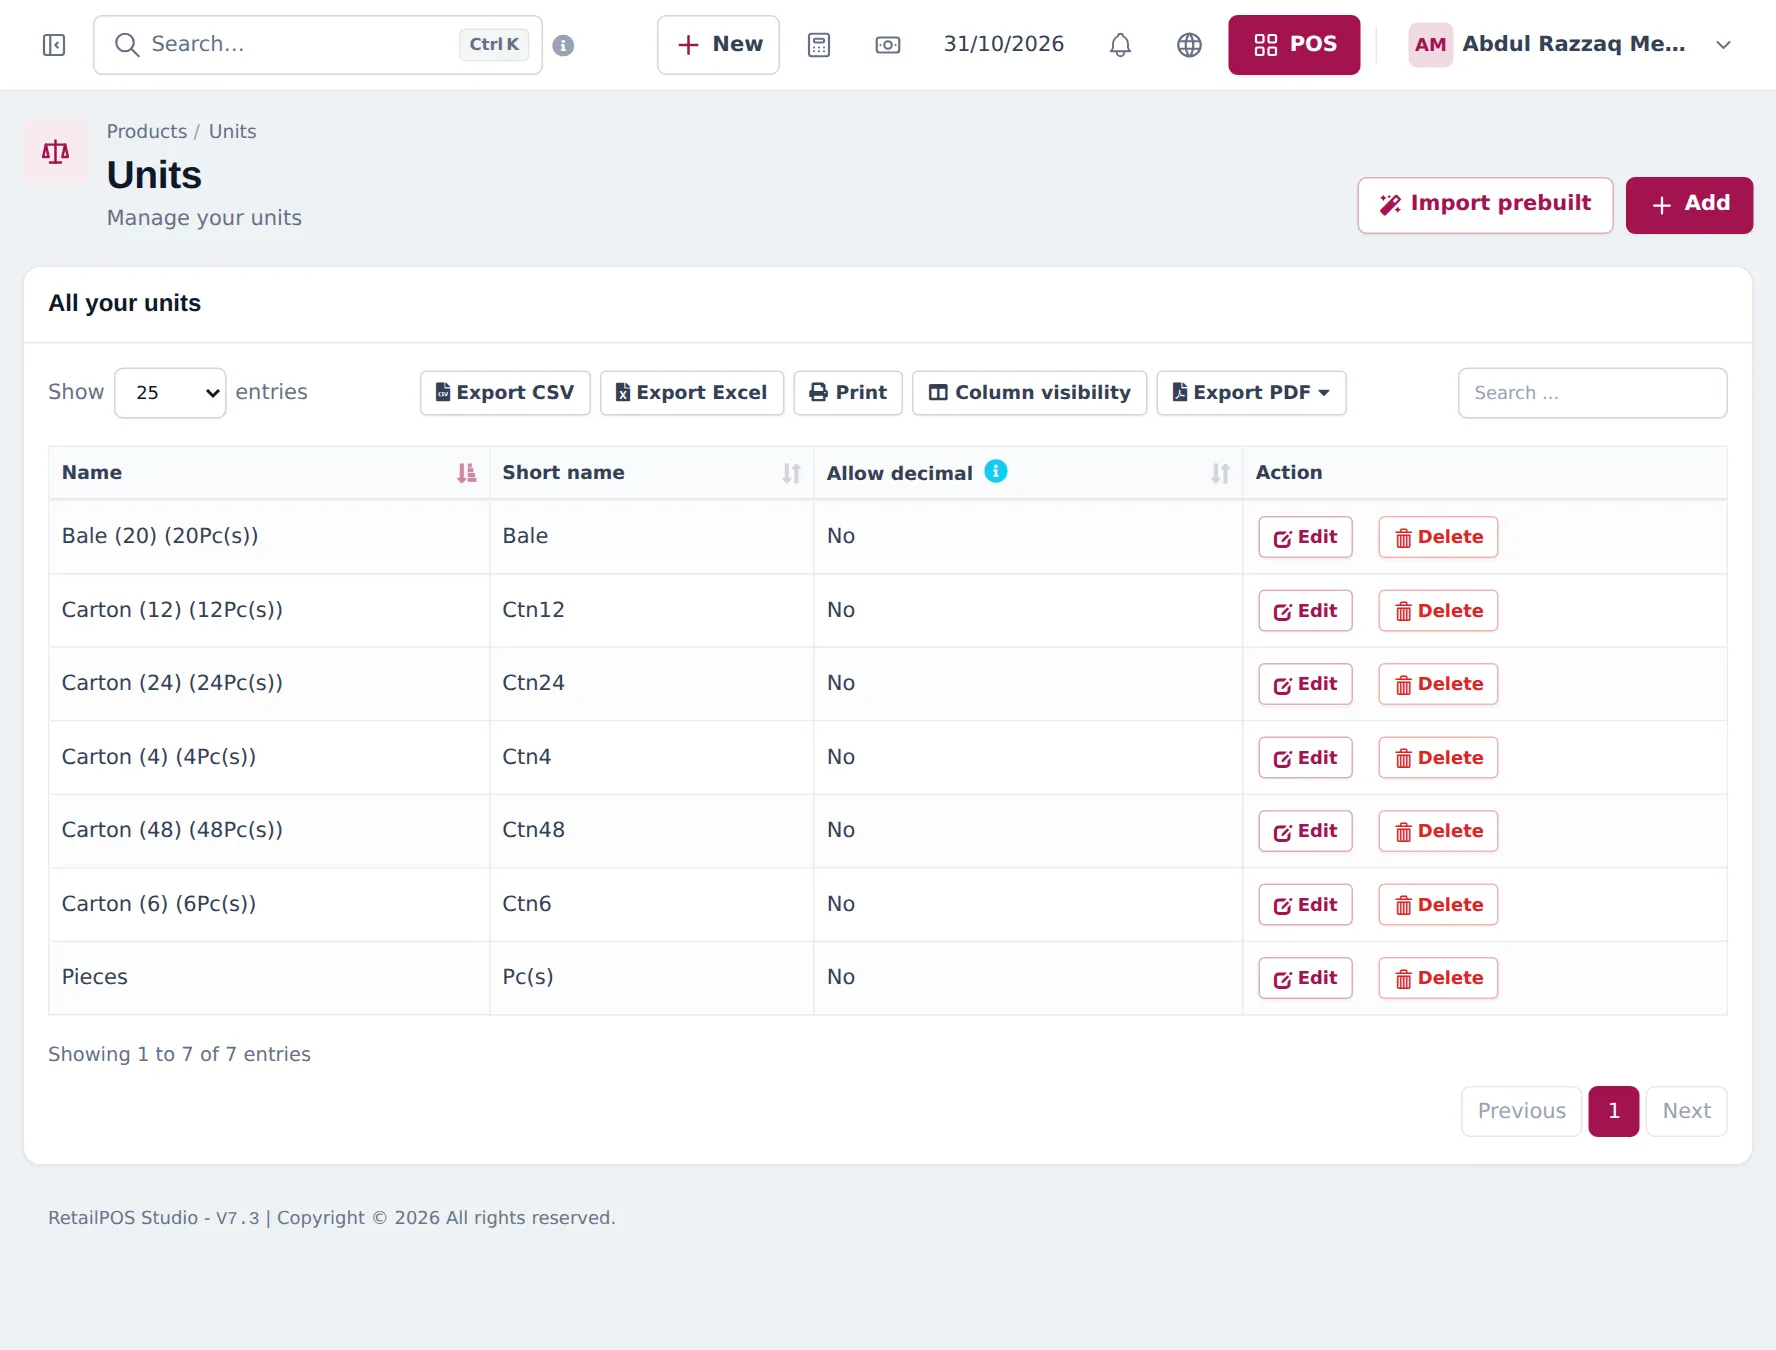Click the AM user avatar
This screenshot has width=1776, height=1350.
pyautogui.click(x=1430, y=45)
